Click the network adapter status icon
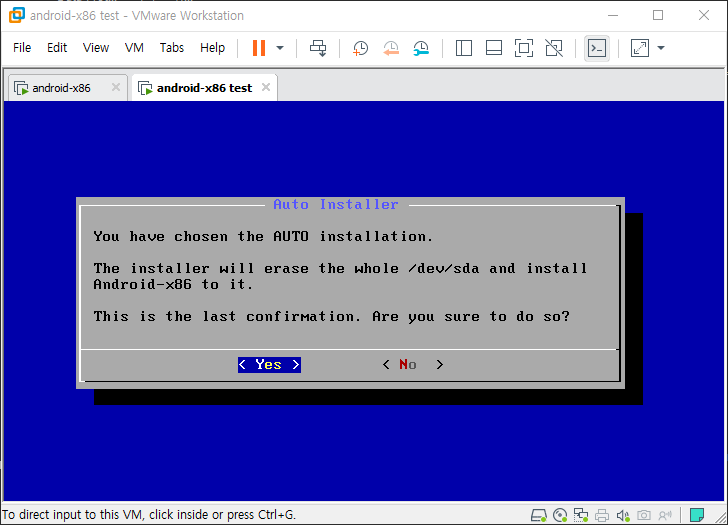Viewport: 728px width, 525px height. click(x=581, y=515)
